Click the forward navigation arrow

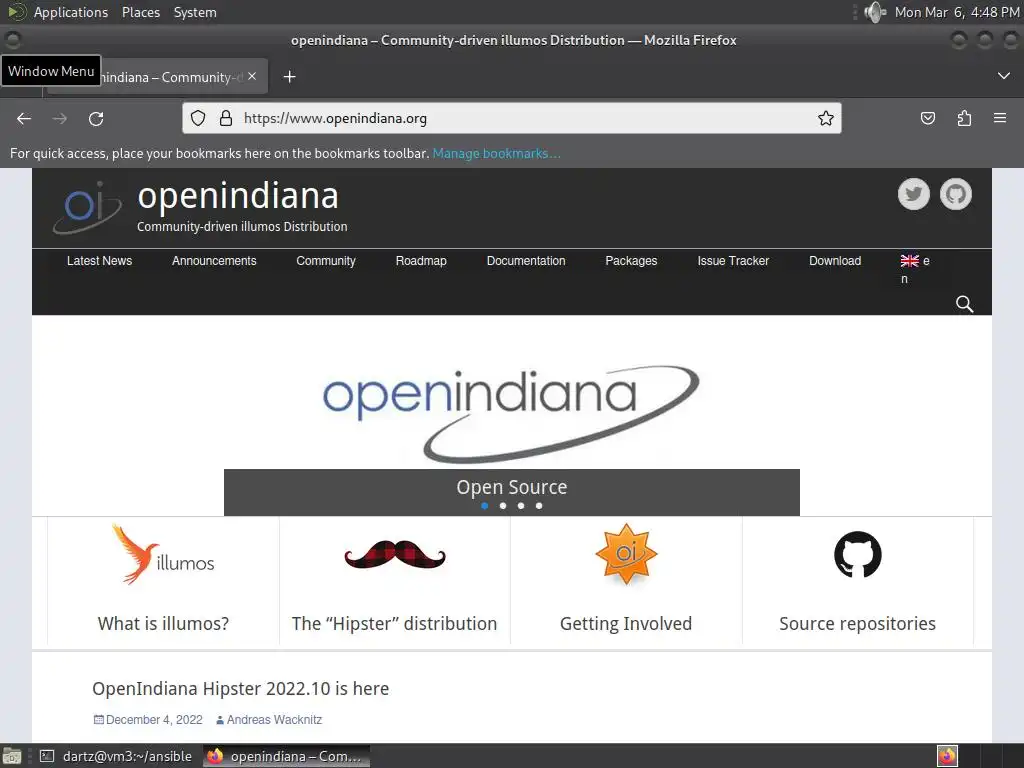click(x=59, y=119)
